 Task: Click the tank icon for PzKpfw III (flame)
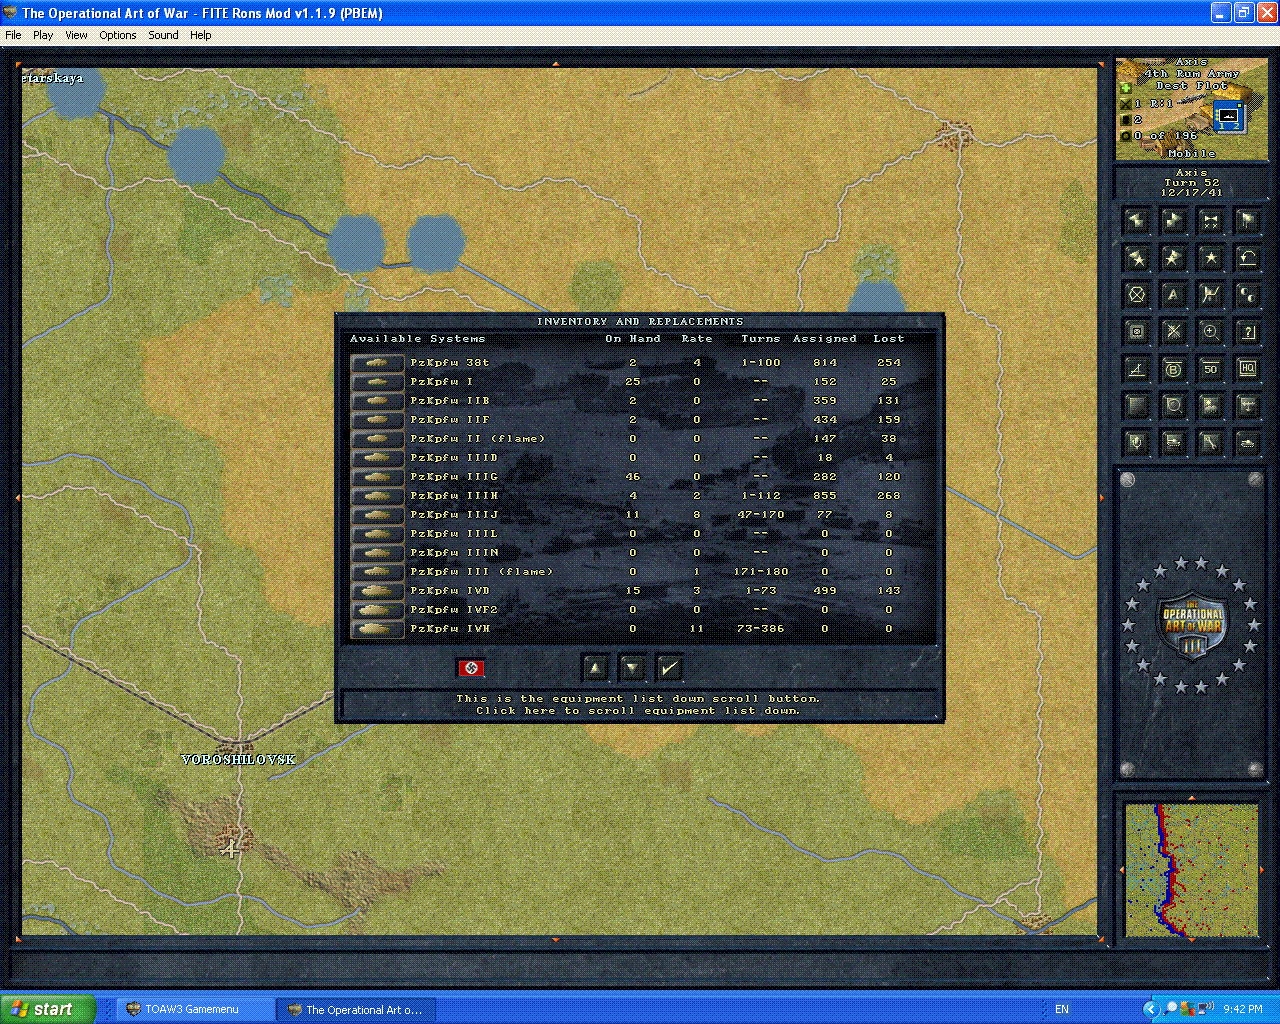377,572
